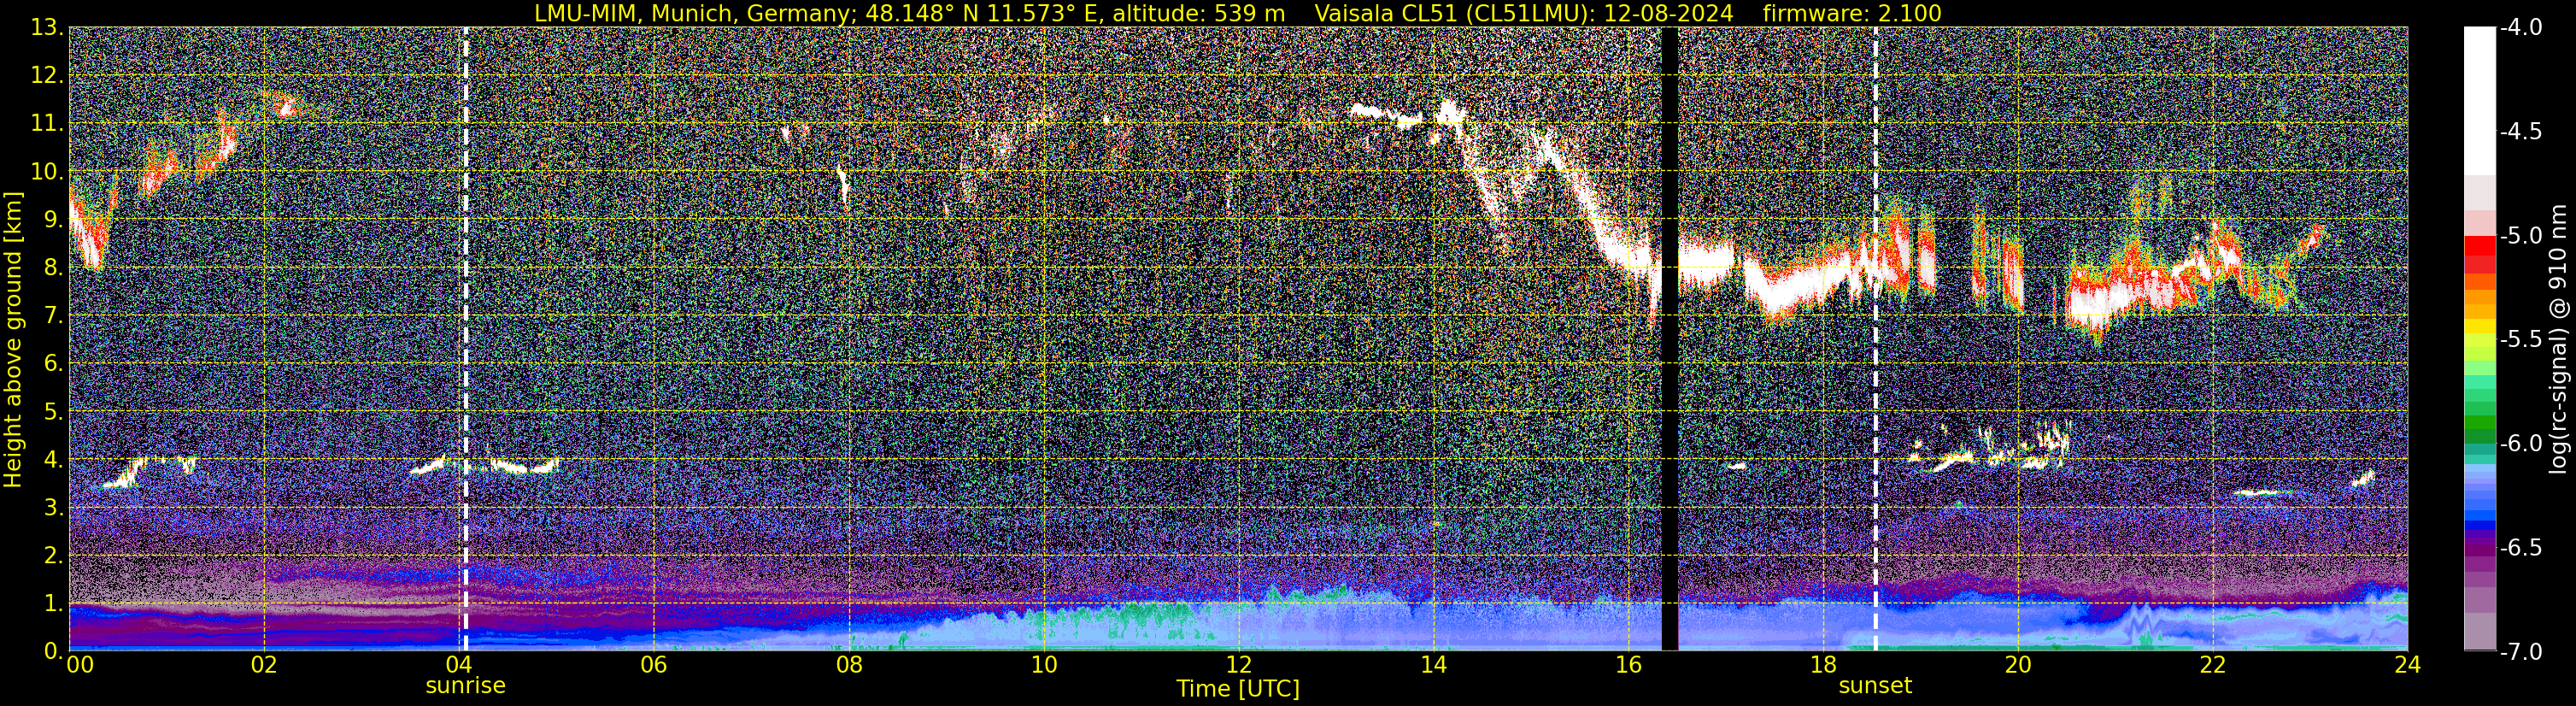
Task: Click the '2.' tick on the height axis
Action: point(53,556)
